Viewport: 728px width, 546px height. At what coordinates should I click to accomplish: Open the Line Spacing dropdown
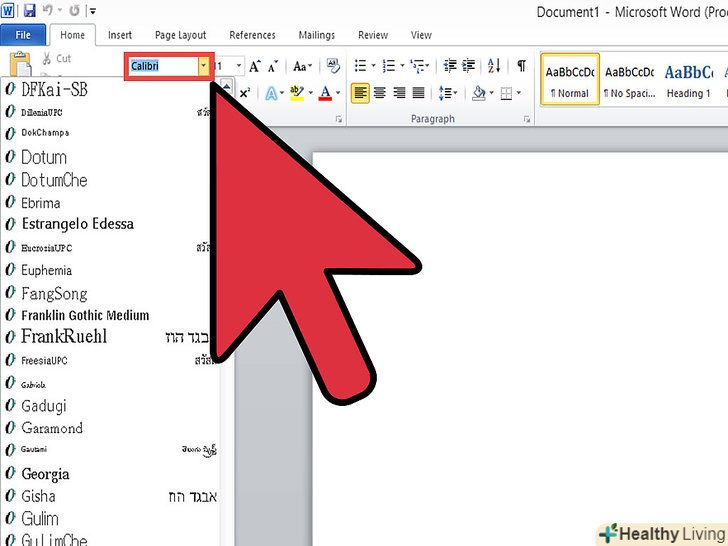click(x=448, y=93)
